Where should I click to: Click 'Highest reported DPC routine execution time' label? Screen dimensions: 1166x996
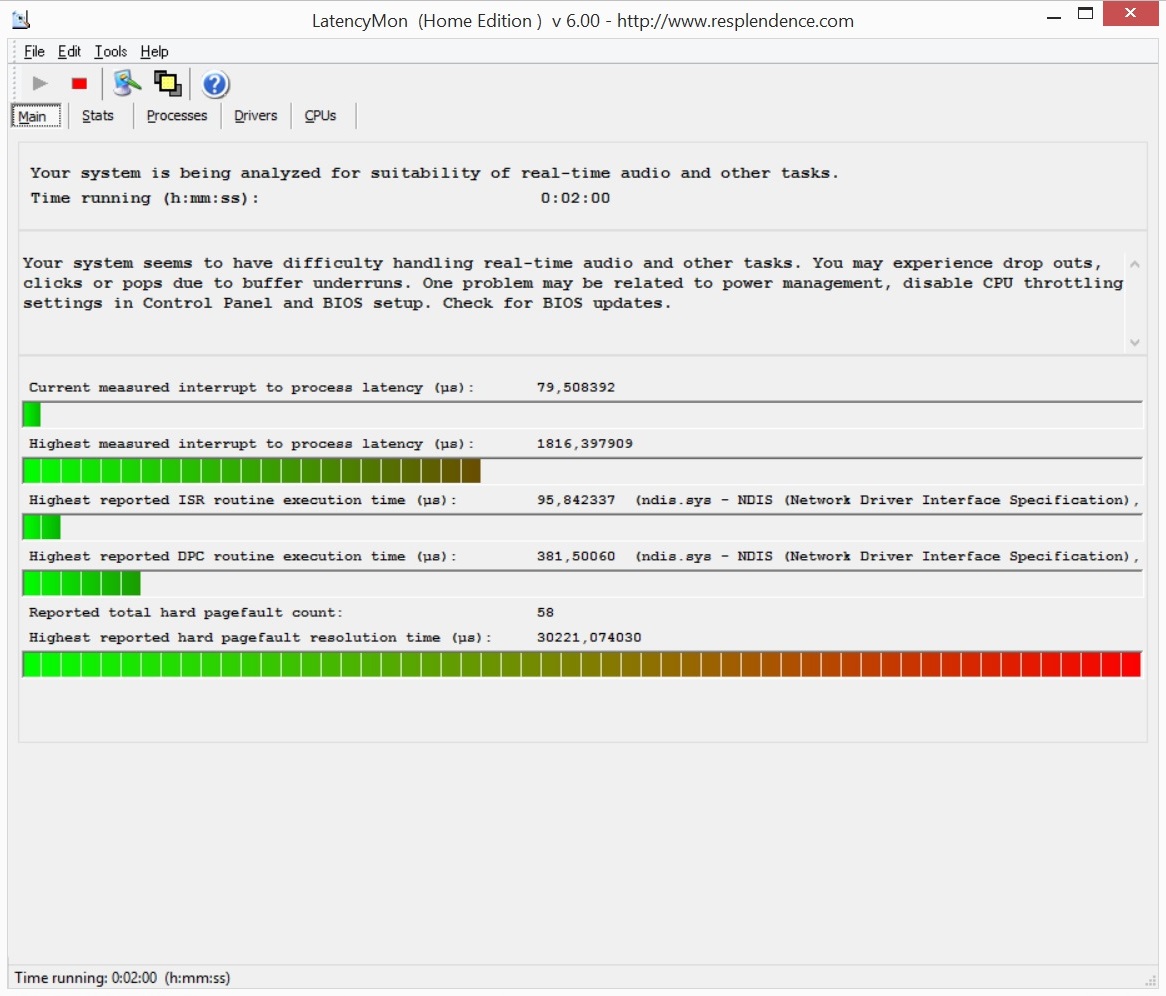click(x=242, y=557)
